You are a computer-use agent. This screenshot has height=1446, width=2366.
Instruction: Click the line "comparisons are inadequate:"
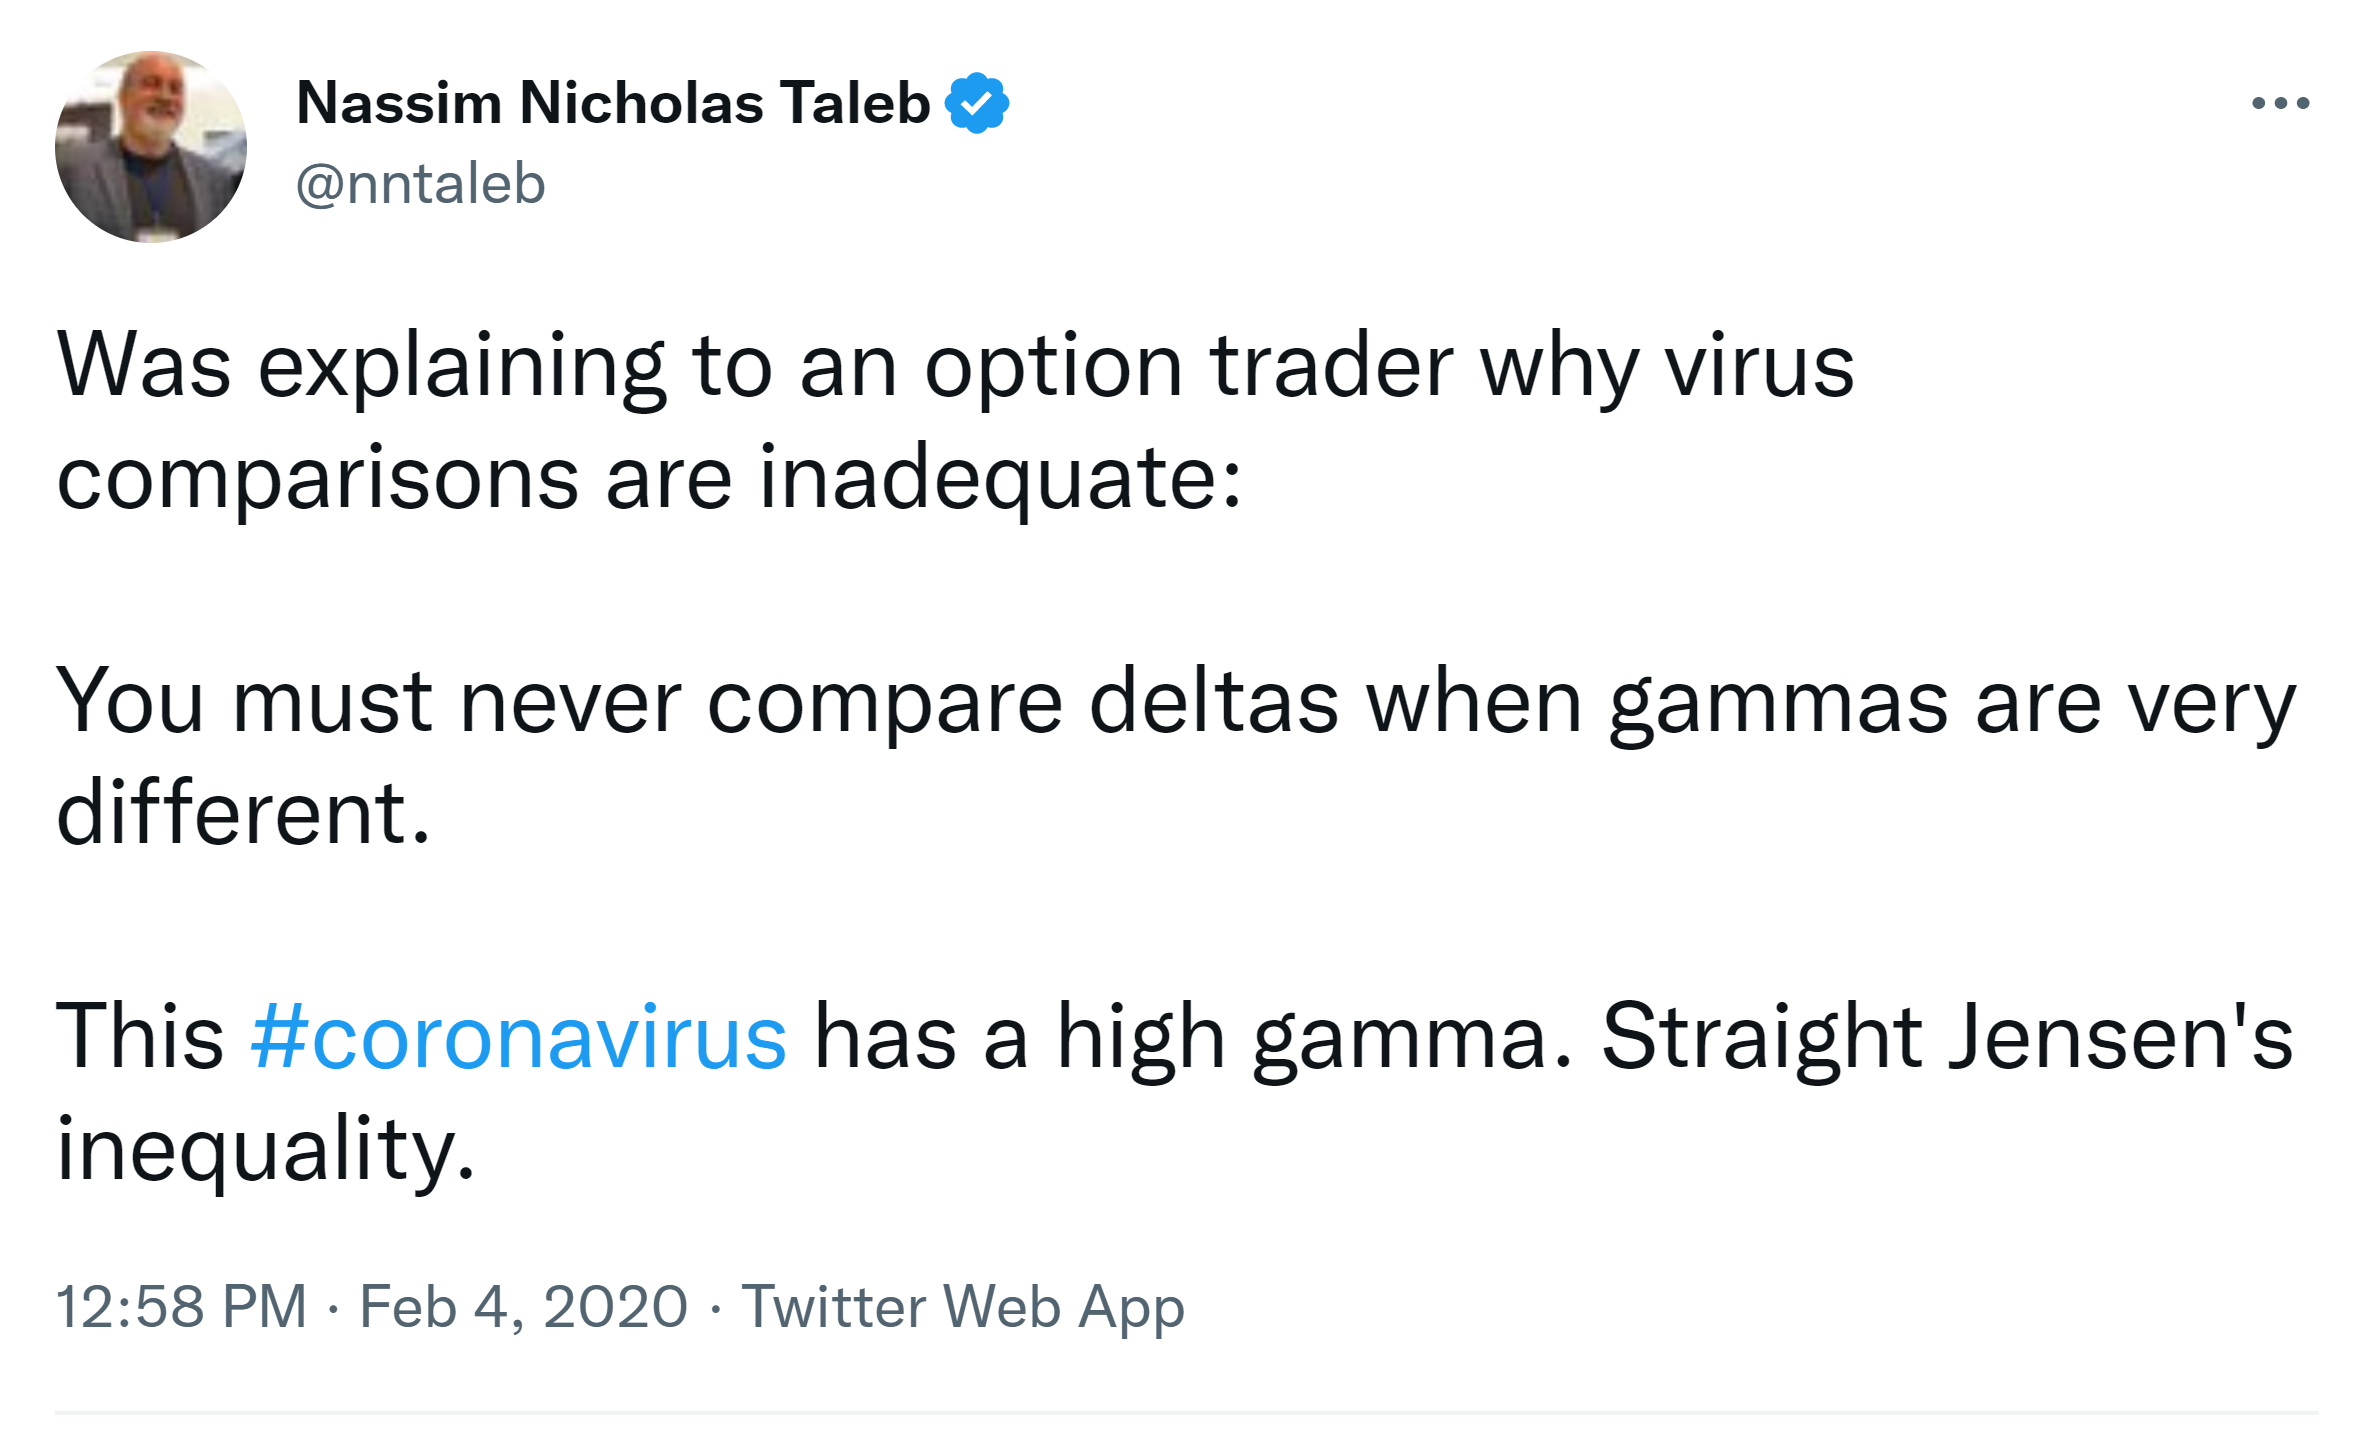(649, 478)
